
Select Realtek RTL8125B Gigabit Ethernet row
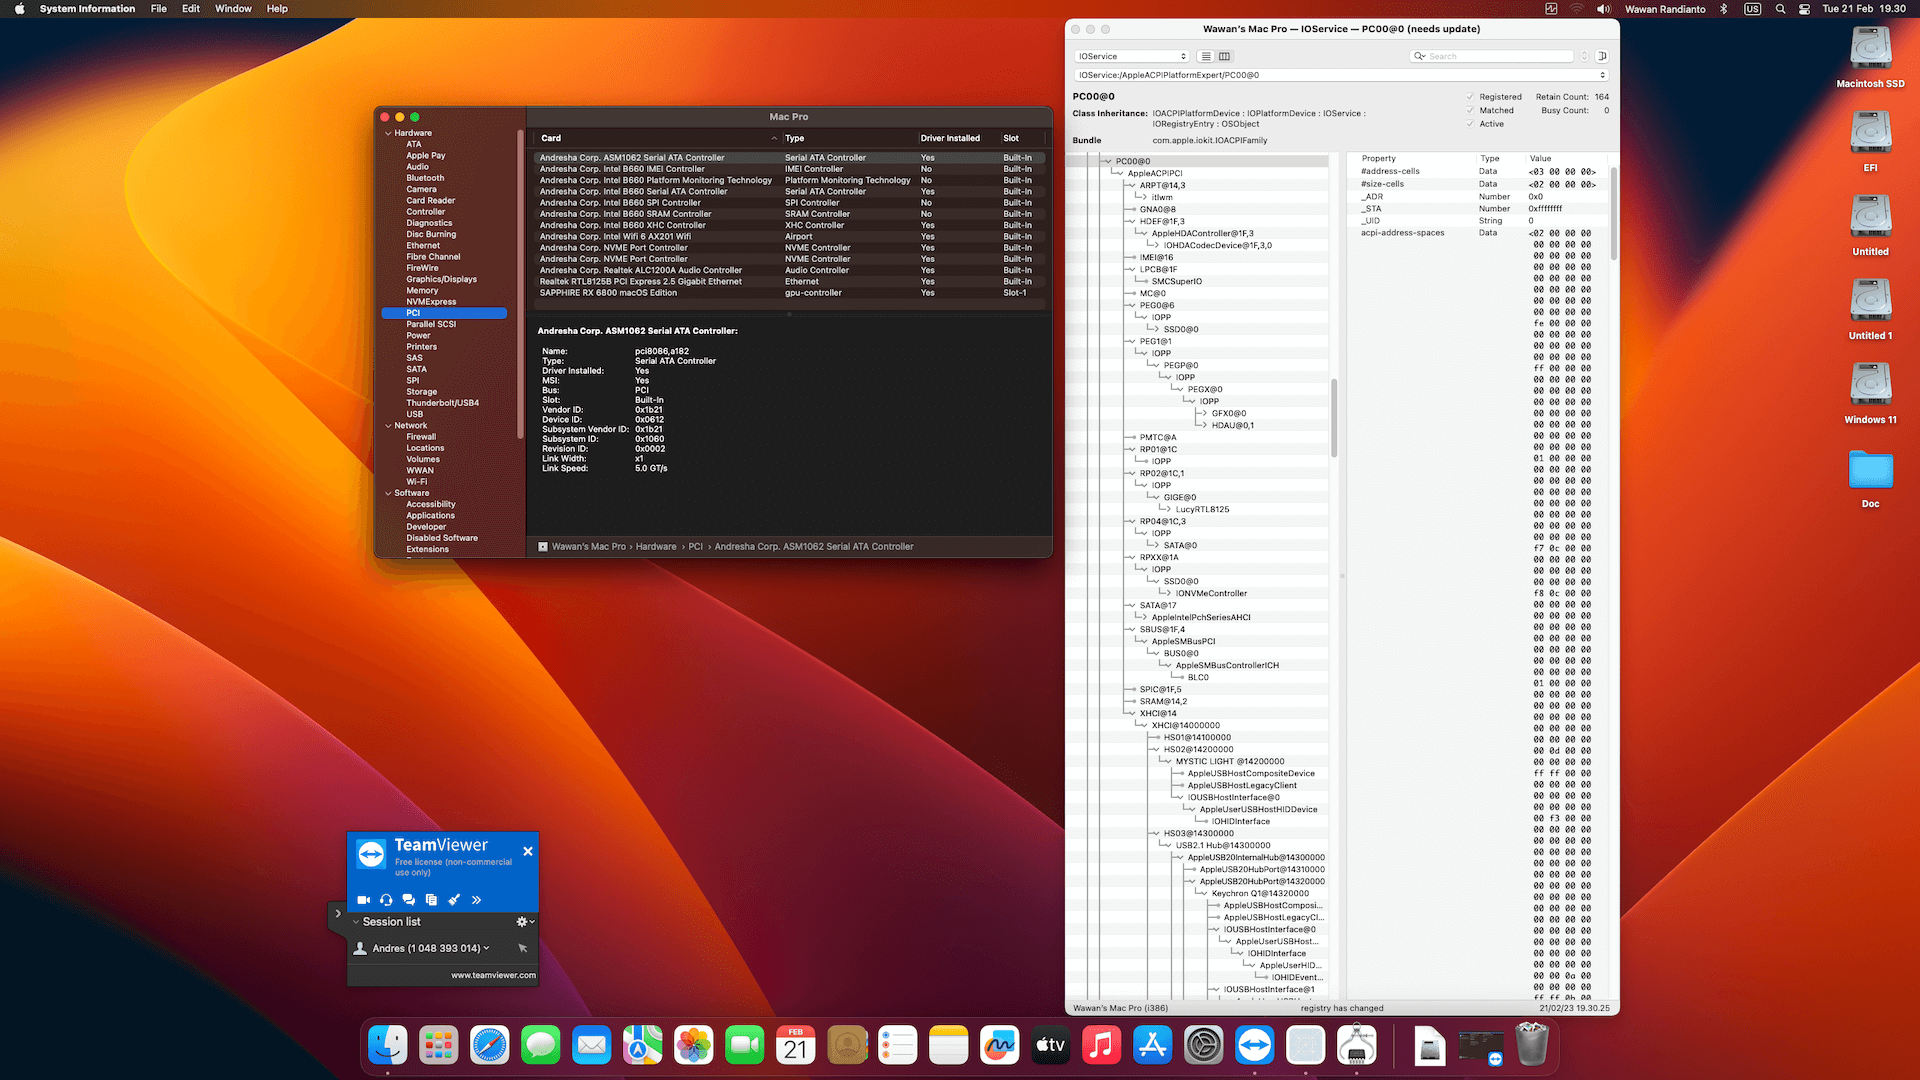click(790, 282)
